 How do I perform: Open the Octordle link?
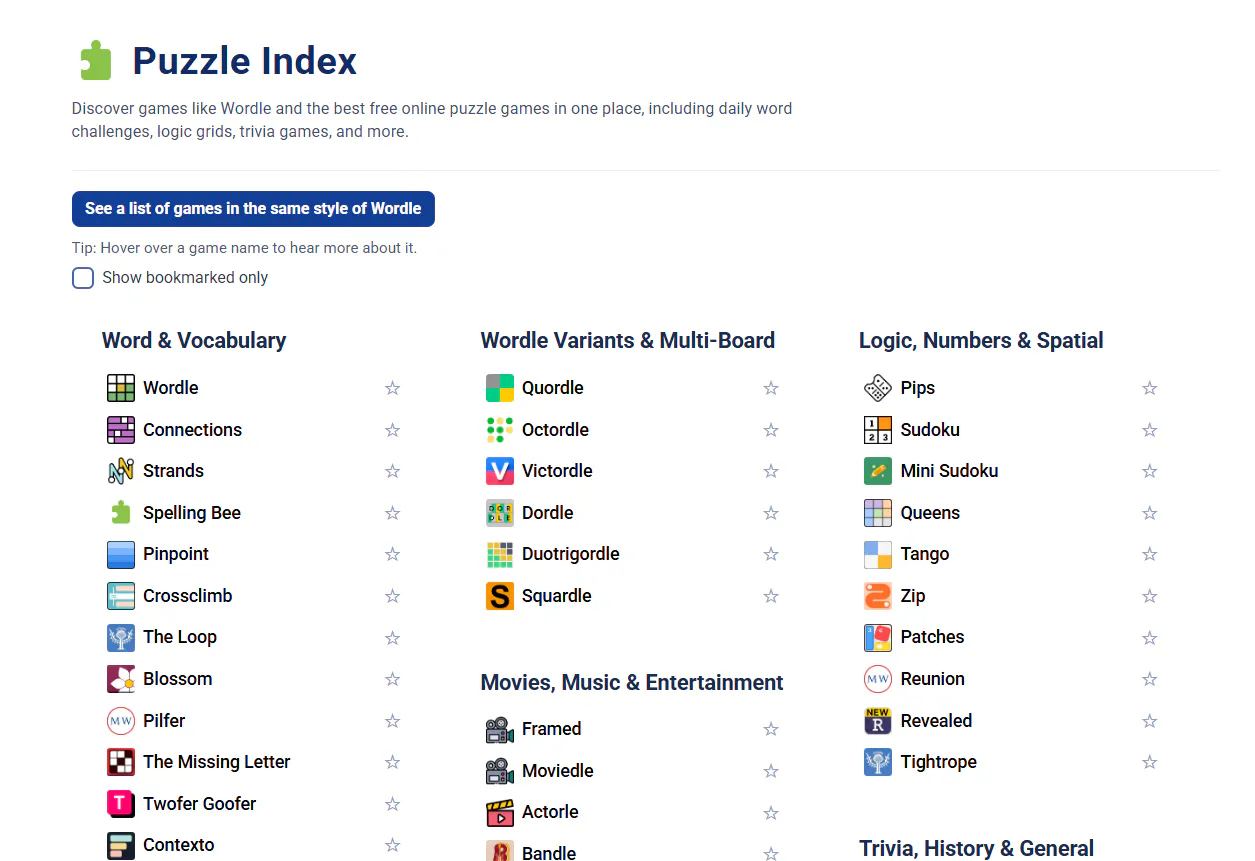coord(556,430)
